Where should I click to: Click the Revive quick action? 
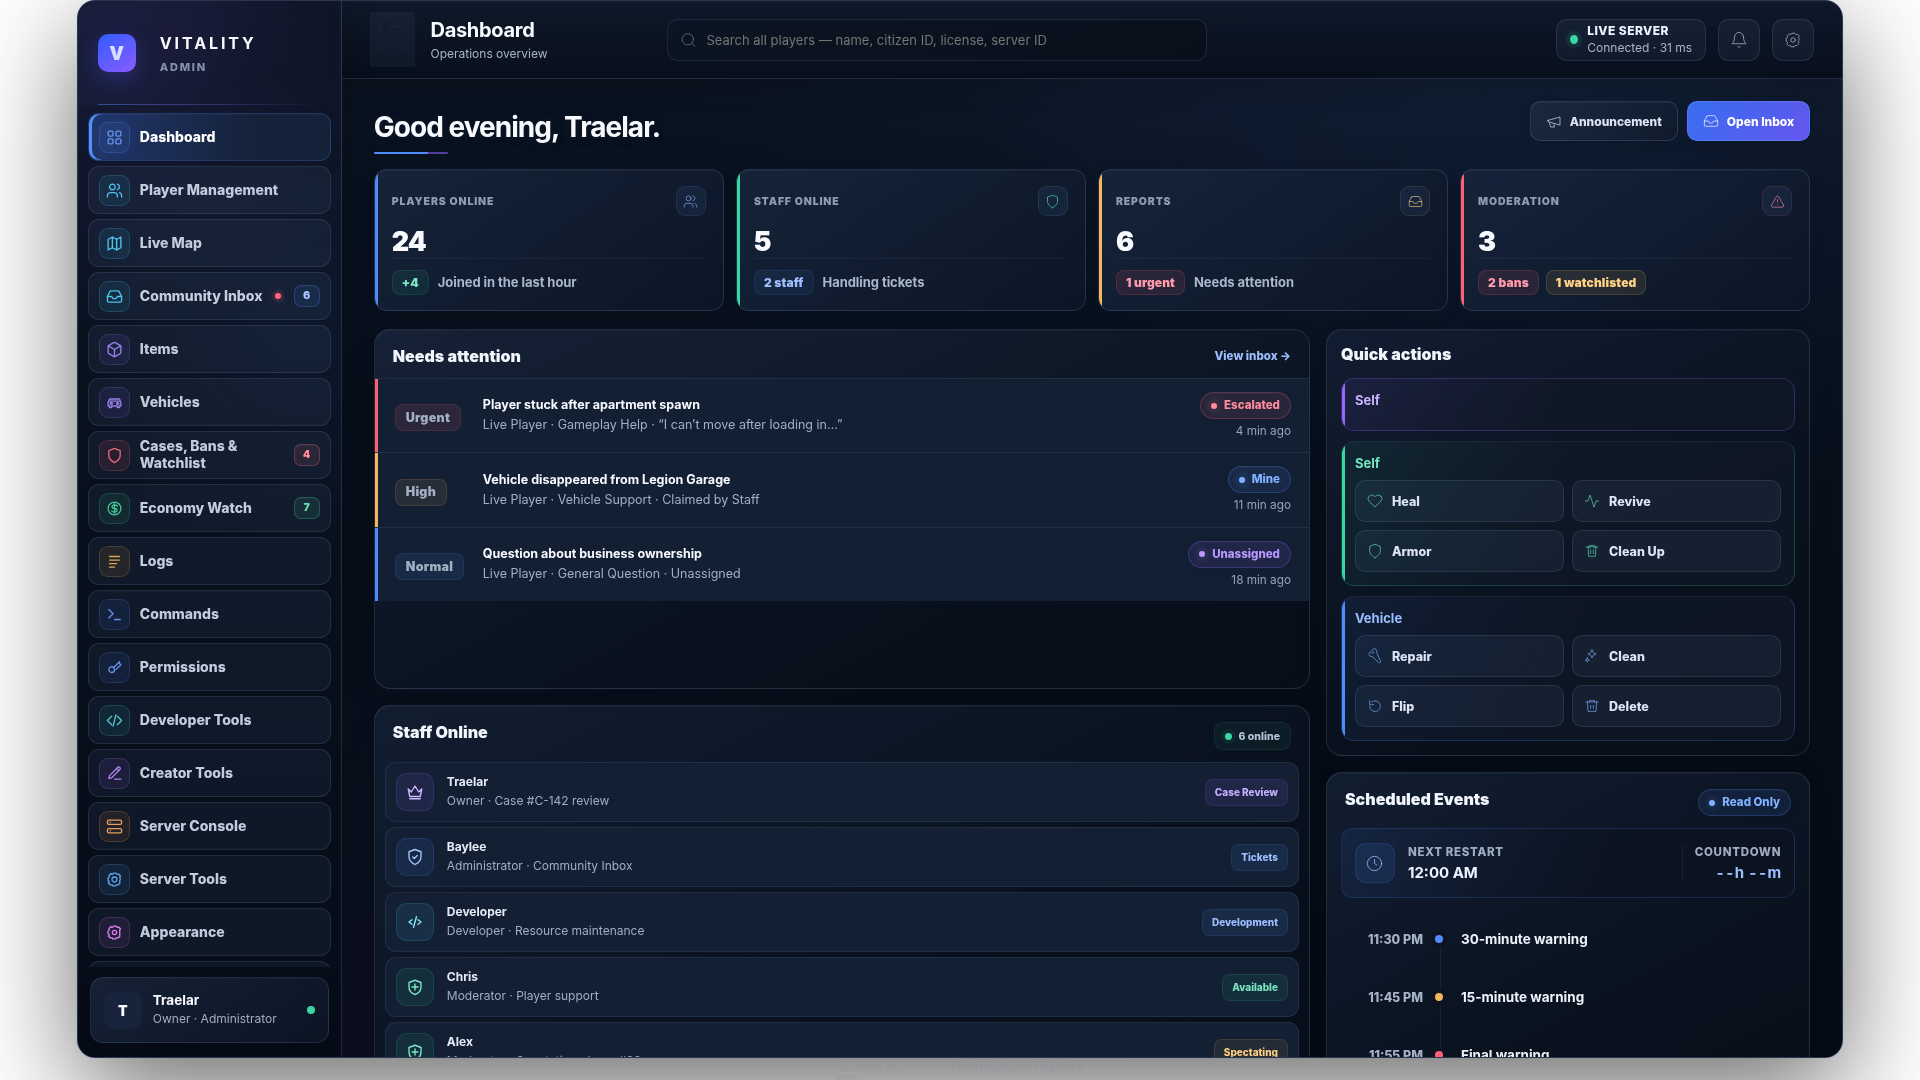1676,501
